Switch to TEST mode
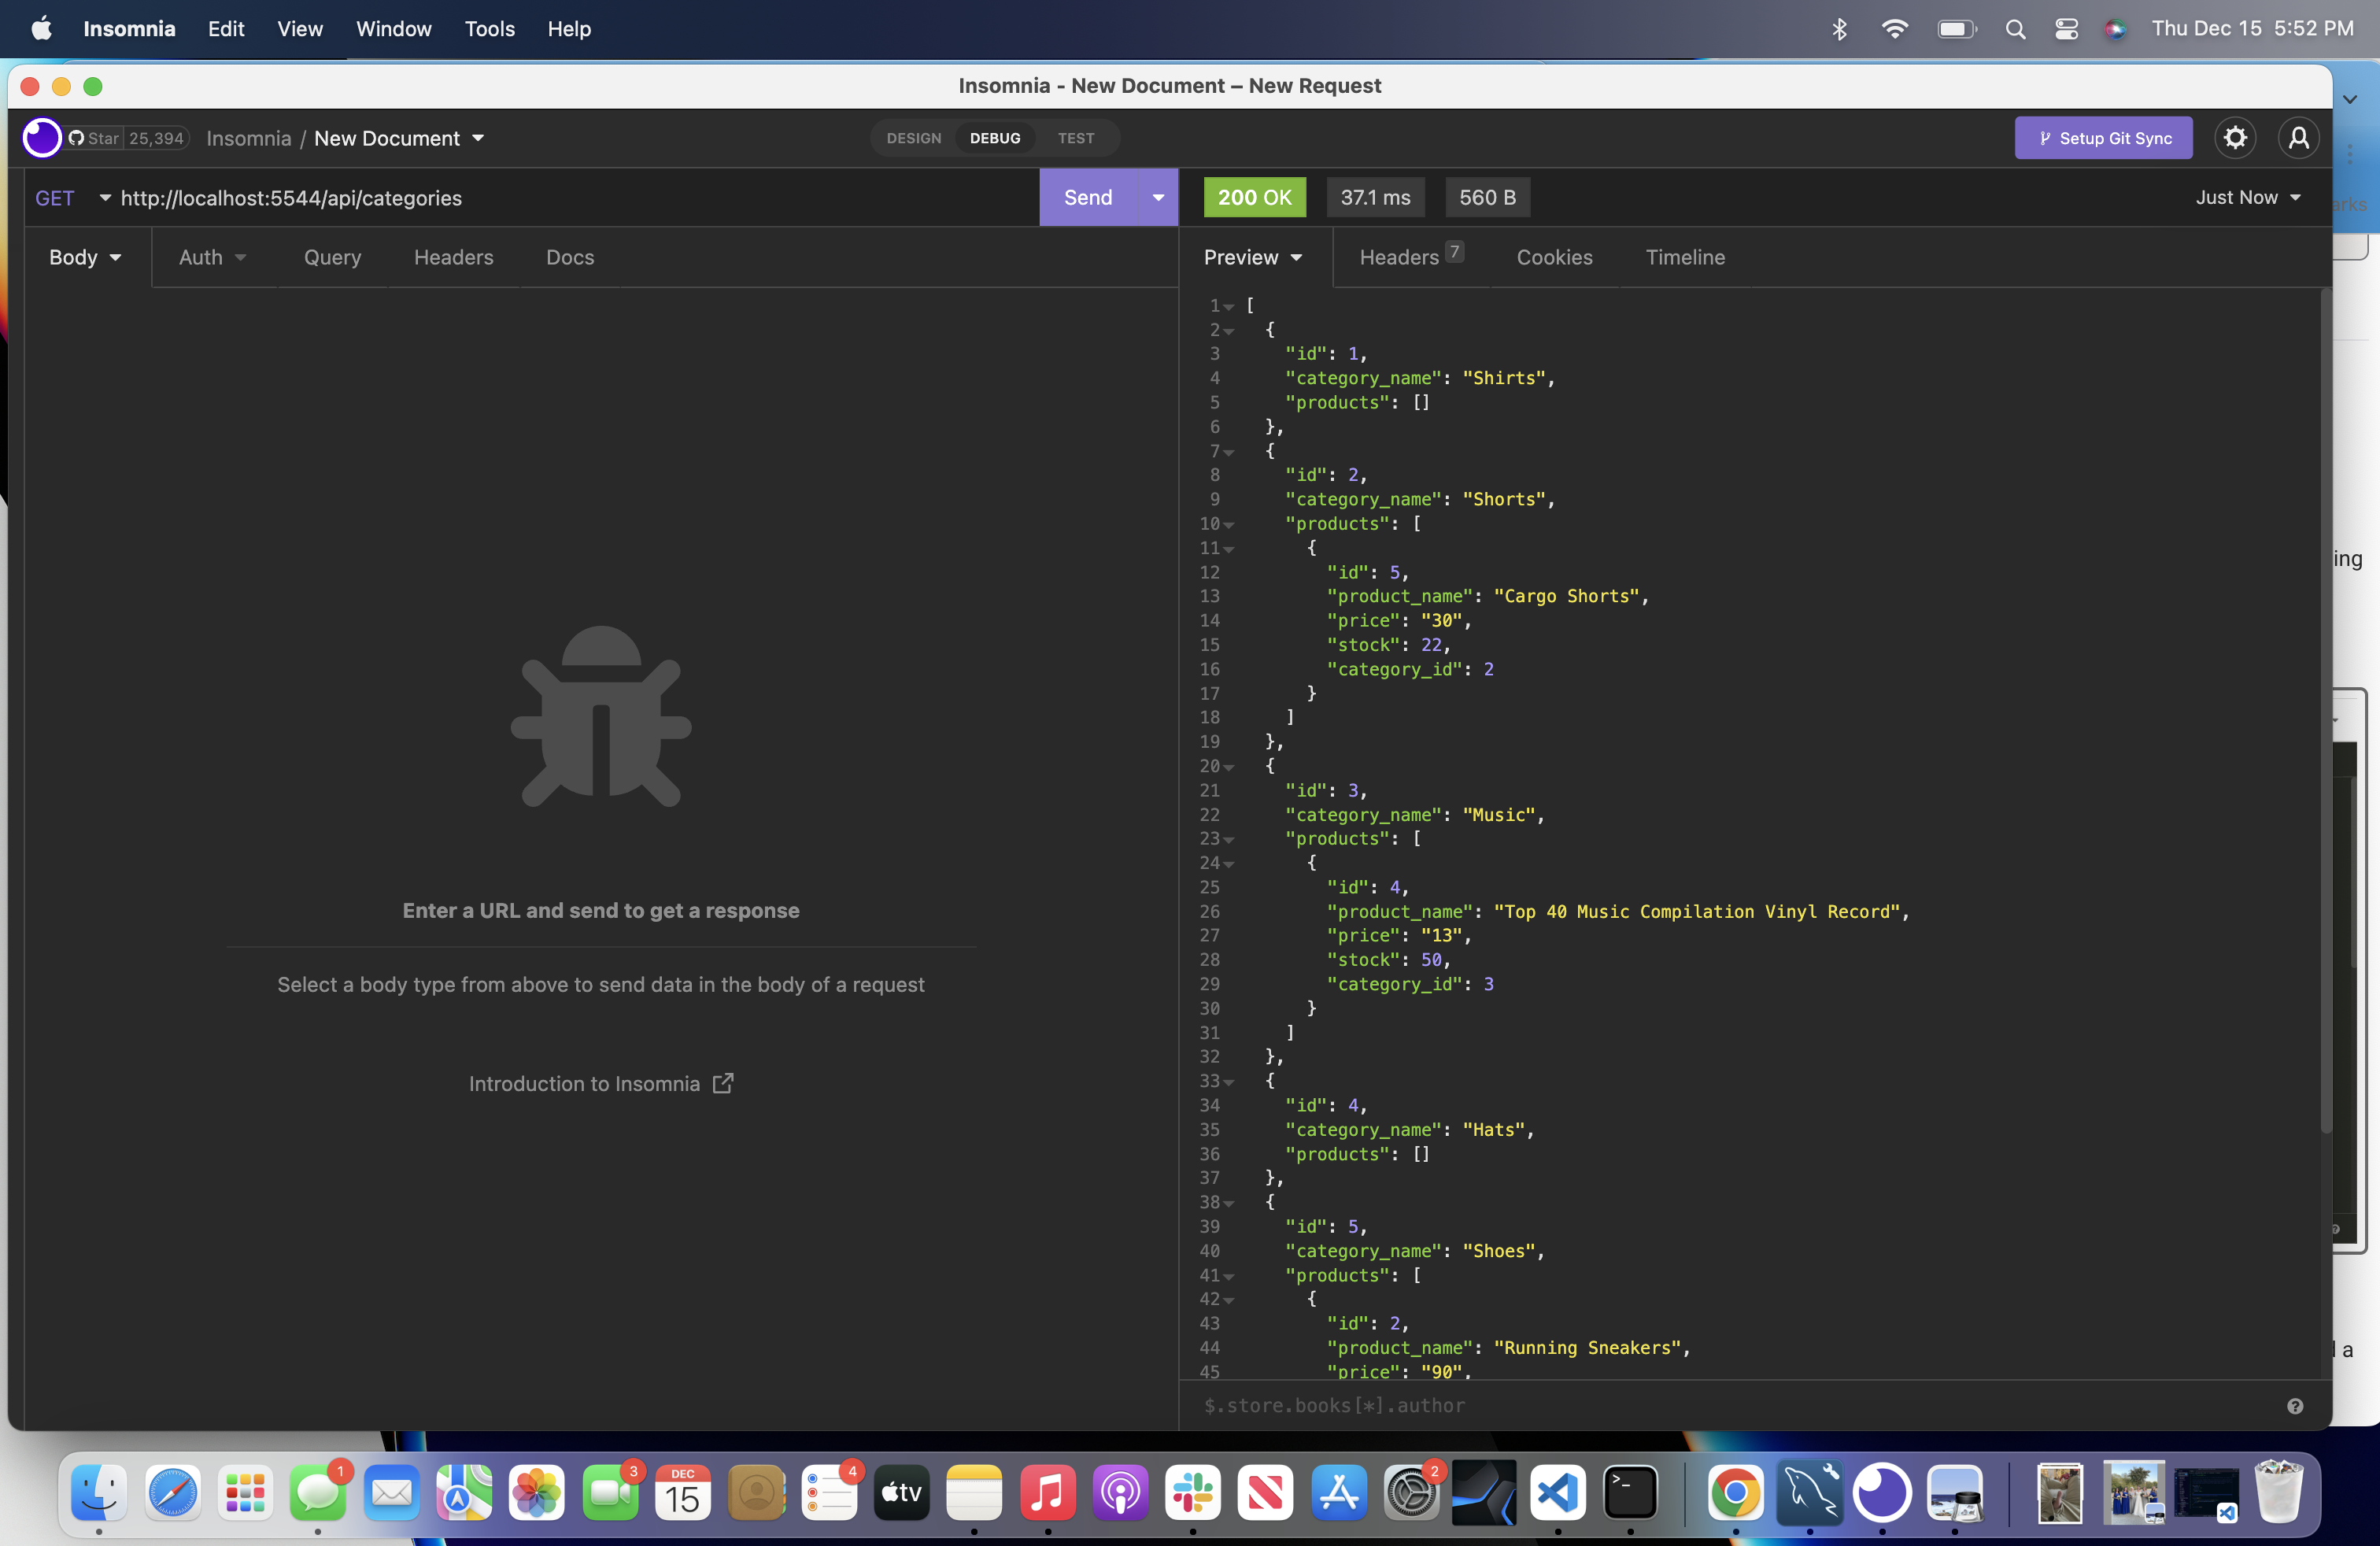 click(1076, 138)
